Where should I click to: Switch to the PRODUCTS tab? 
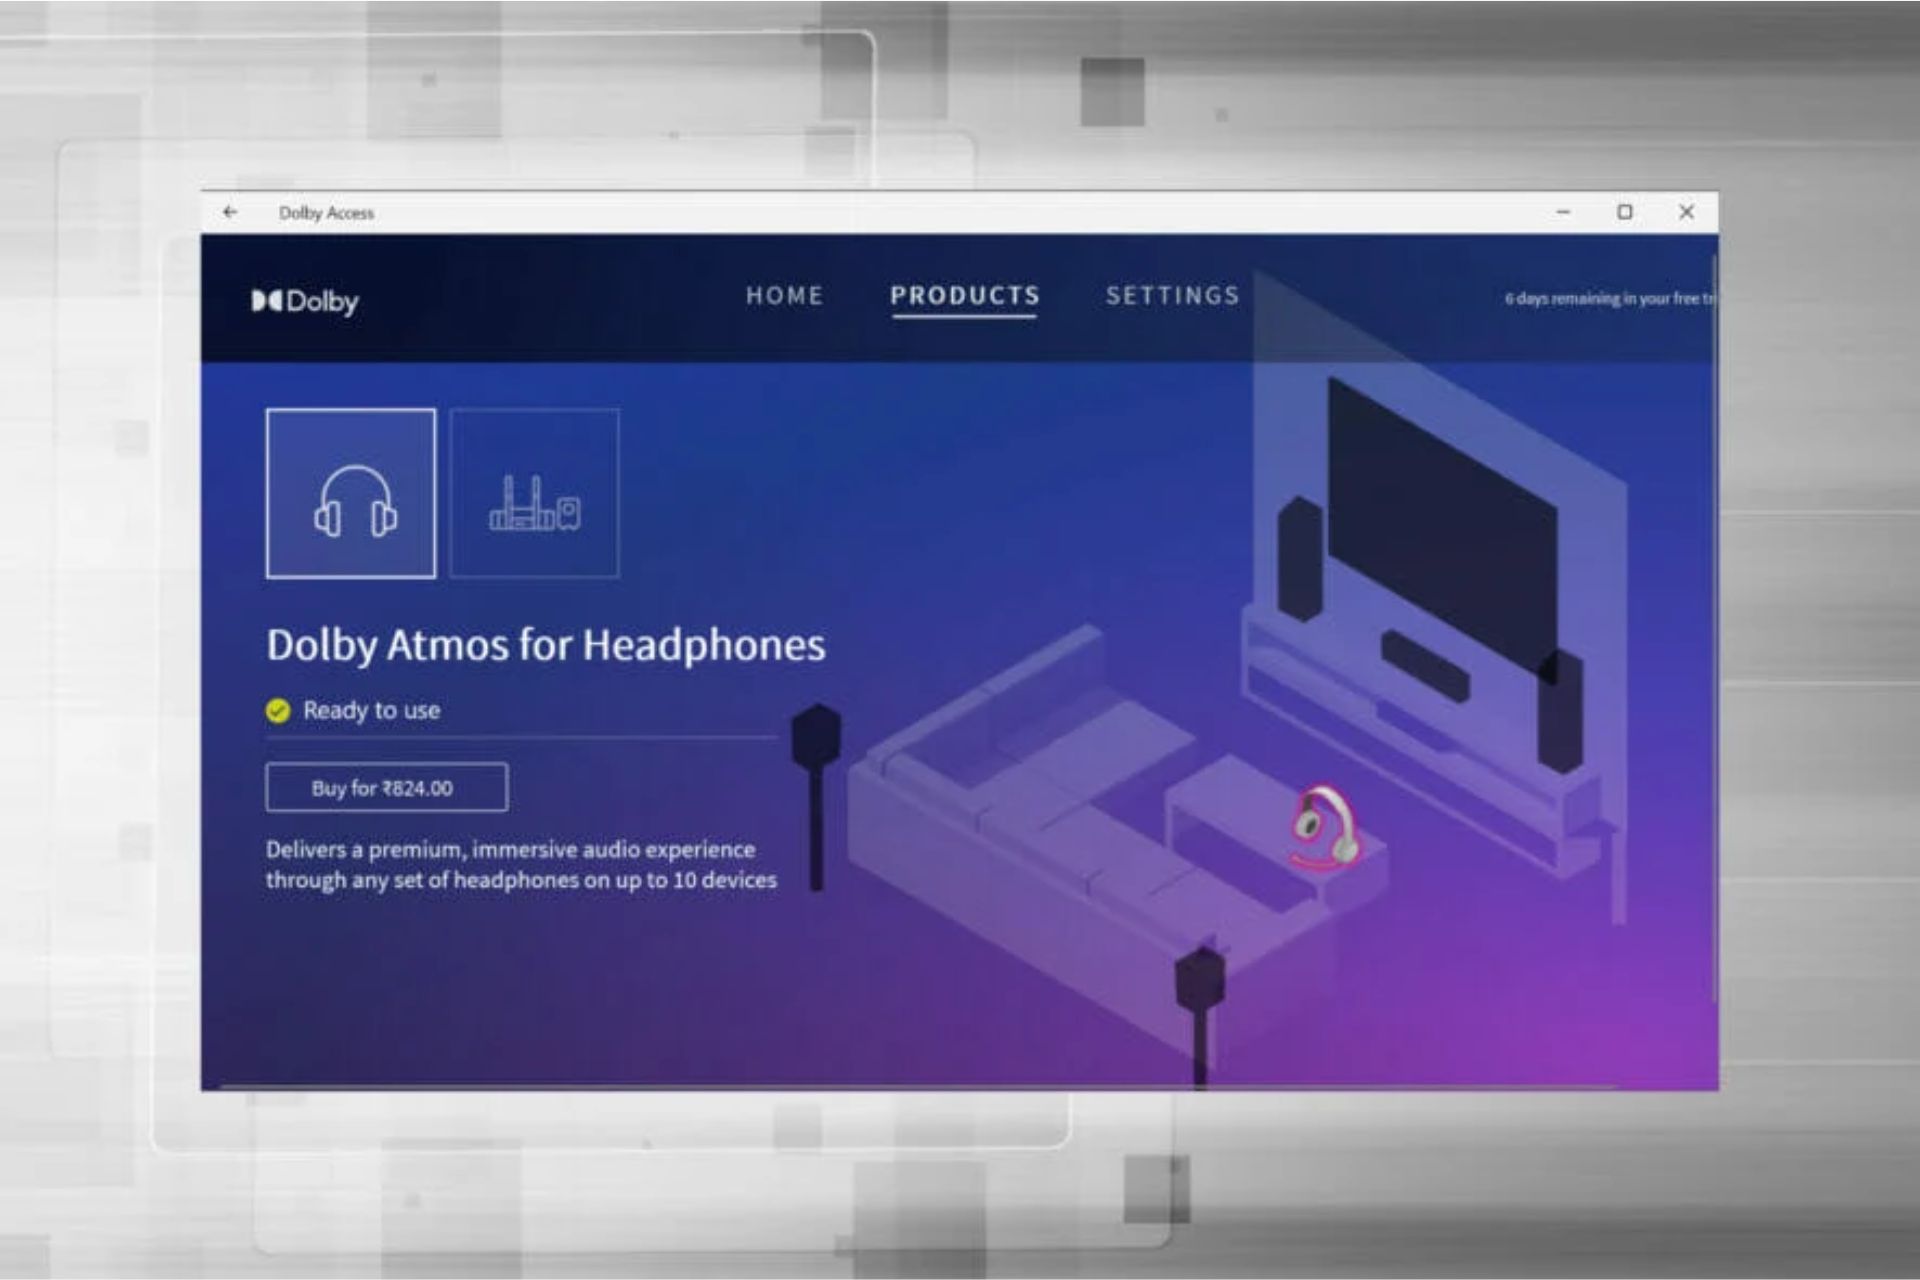[x=965, y=296]
